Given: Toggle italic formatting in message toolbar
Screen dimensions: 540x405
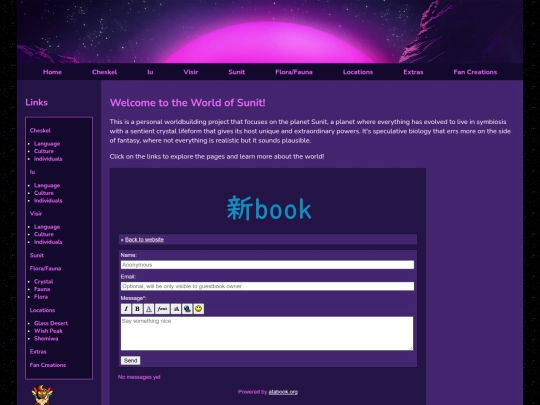Looking at the screenshot, I should (126, 309).
